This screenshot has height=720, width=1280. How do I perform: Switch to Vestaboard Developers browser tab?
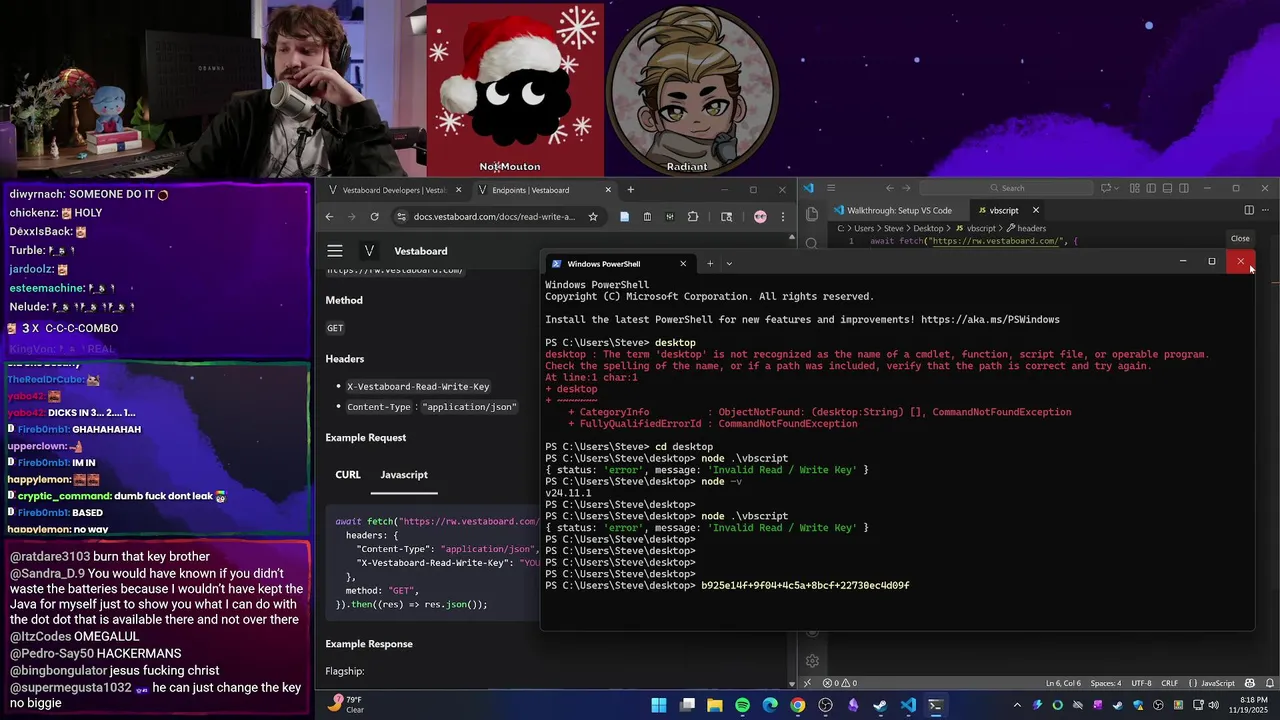pyautogui.click(x=395, y=190)
